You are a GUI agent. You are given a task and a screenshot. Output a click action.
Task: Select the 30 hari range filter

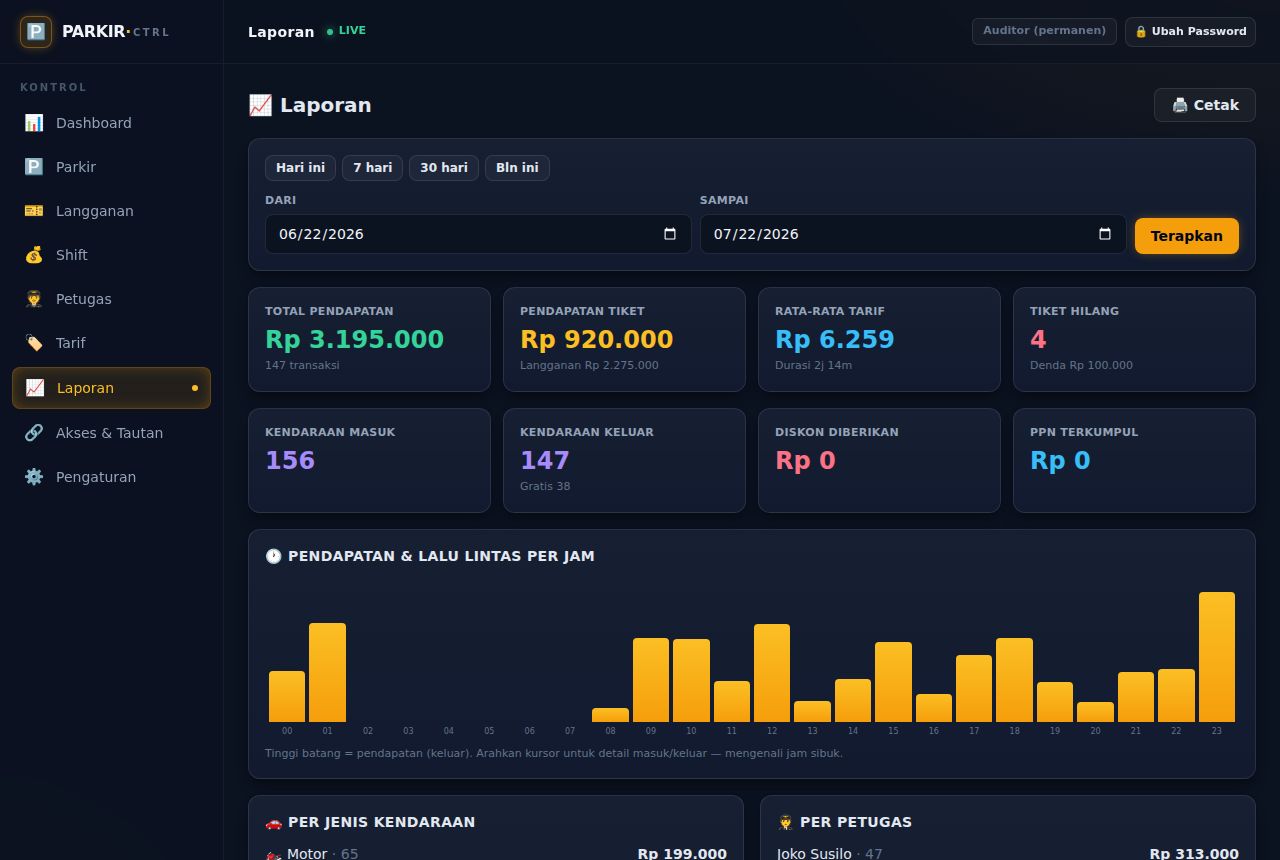coord(444,168)
